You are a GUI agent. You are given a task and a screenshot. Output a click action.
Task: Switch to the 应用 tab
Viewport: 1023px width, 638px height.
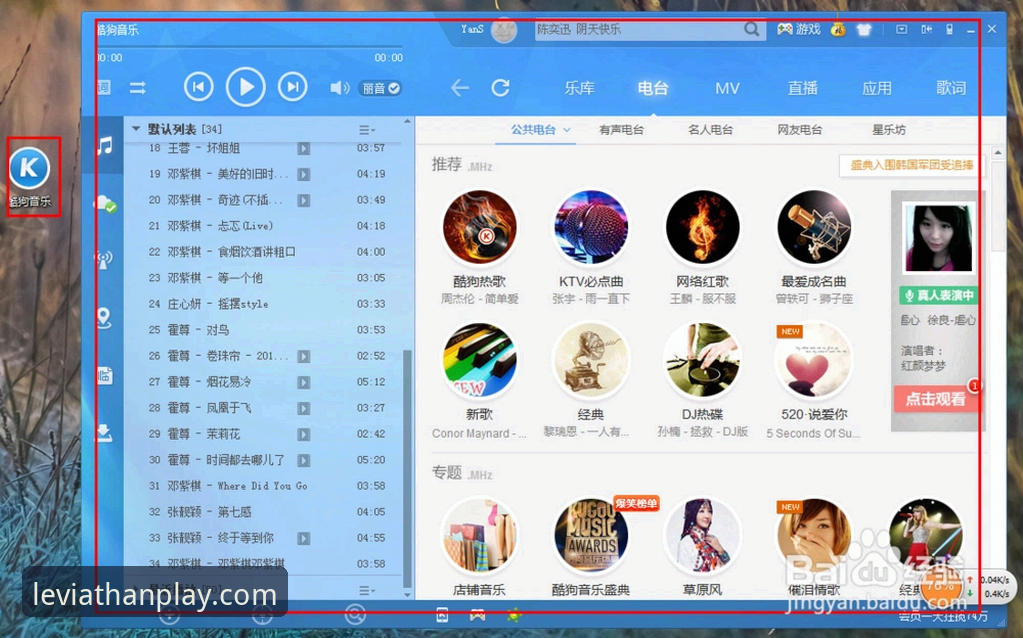pyautogui.click(x=877, y=88)
